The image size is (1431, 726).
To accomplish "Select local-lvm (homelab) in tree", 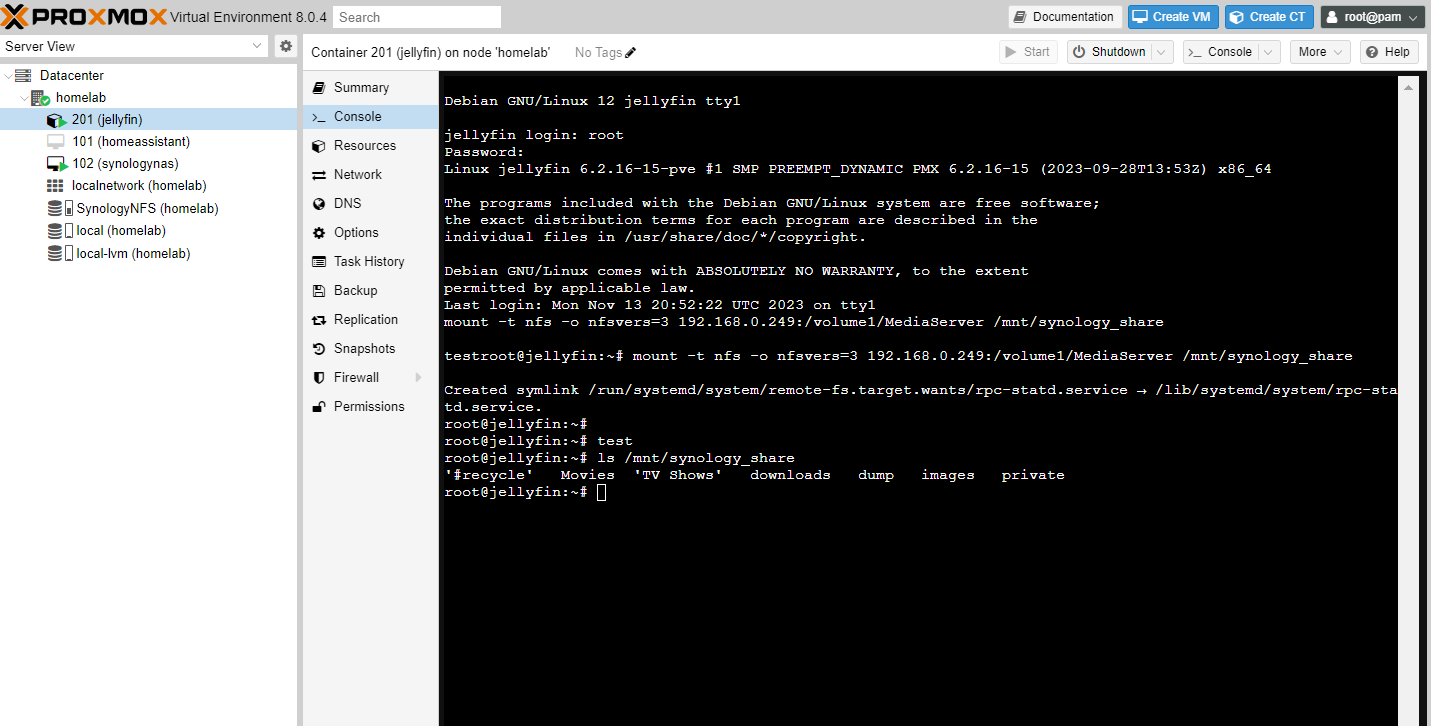I will click(x=133, y=253).
